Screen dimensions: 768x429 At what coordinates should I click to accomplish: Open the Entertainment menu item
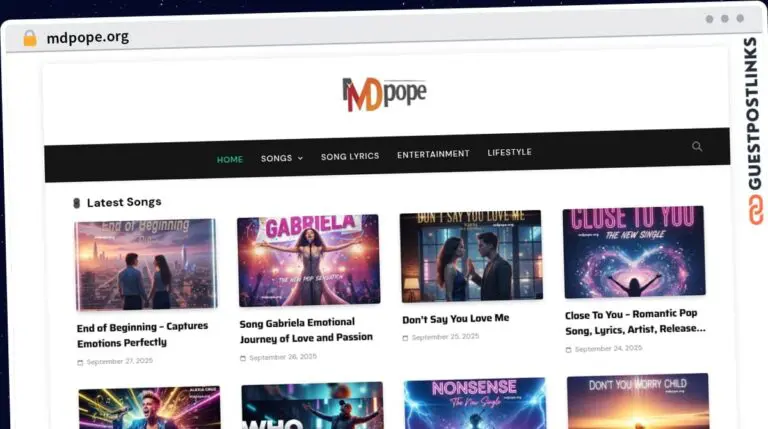coord(433,154)
